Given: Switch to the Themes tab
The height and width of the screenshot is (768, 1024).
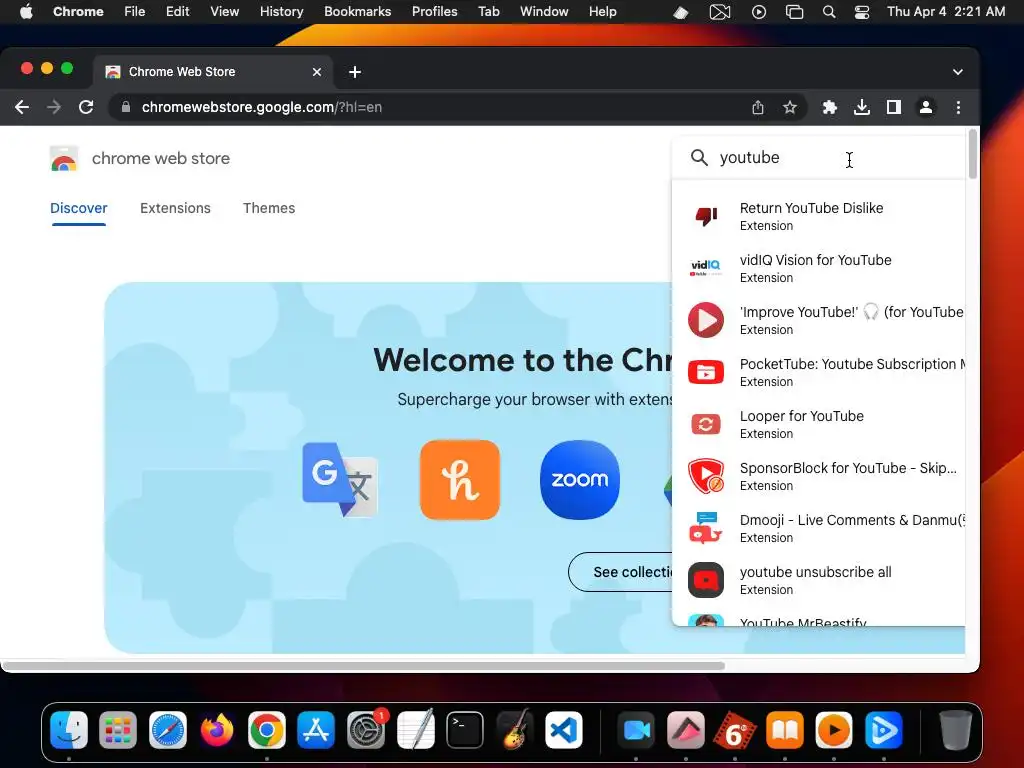Looking at the screenshot, I should click(269, 208).
